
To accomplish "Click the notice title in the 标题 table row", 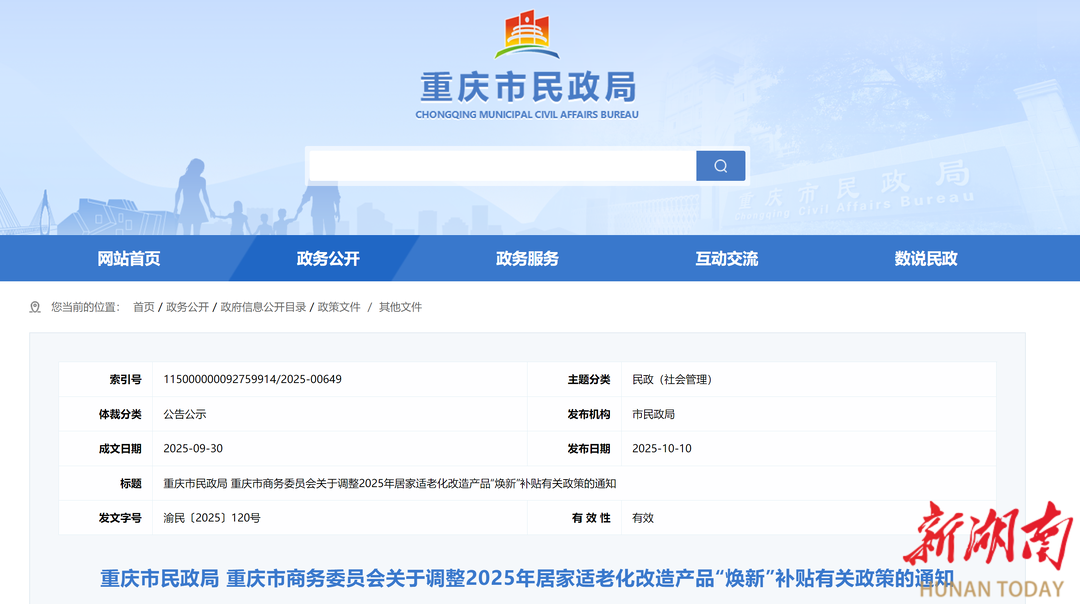I will [389, 484].
